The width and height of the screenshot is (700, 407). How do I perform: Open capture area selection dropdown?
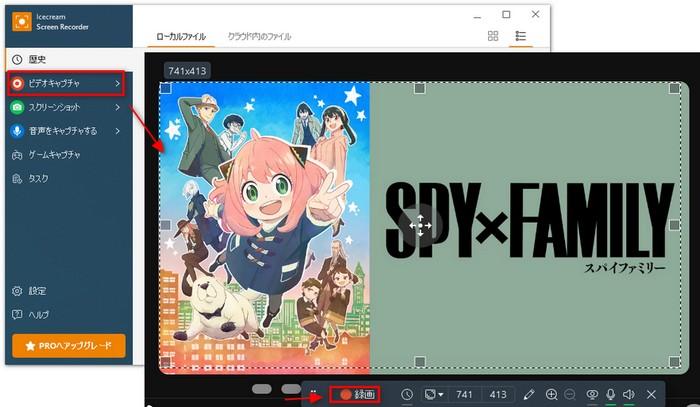click(x=434, y=395)
